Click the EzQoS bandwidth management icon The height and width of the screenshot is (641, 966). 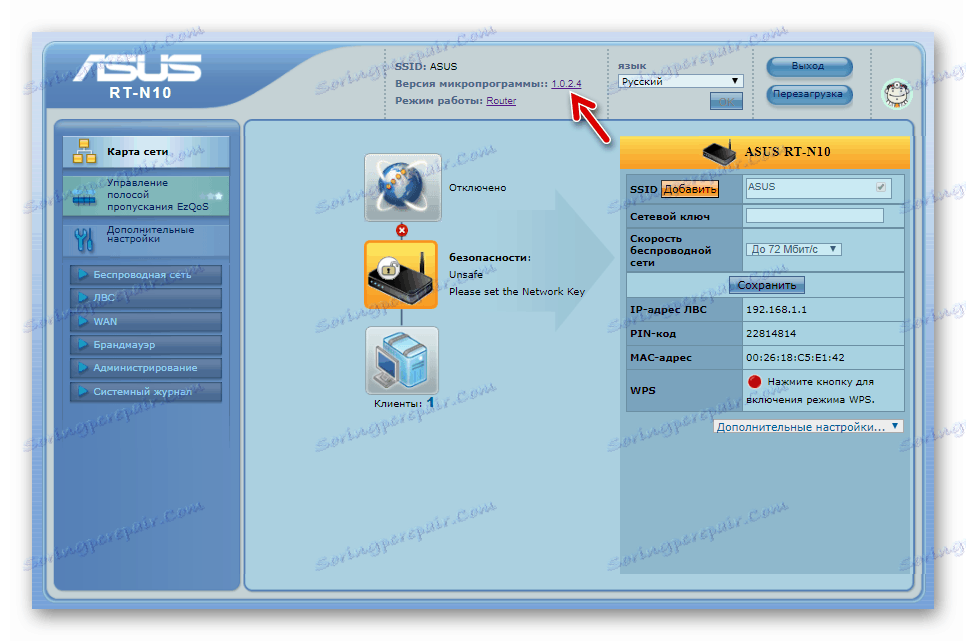click(84, 197)
